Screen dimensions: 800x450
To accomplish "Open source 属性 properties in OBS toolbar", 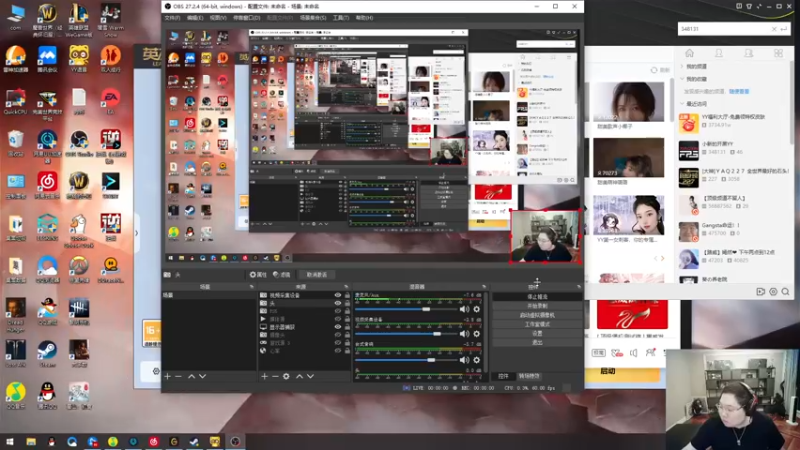I will point(258,274).
